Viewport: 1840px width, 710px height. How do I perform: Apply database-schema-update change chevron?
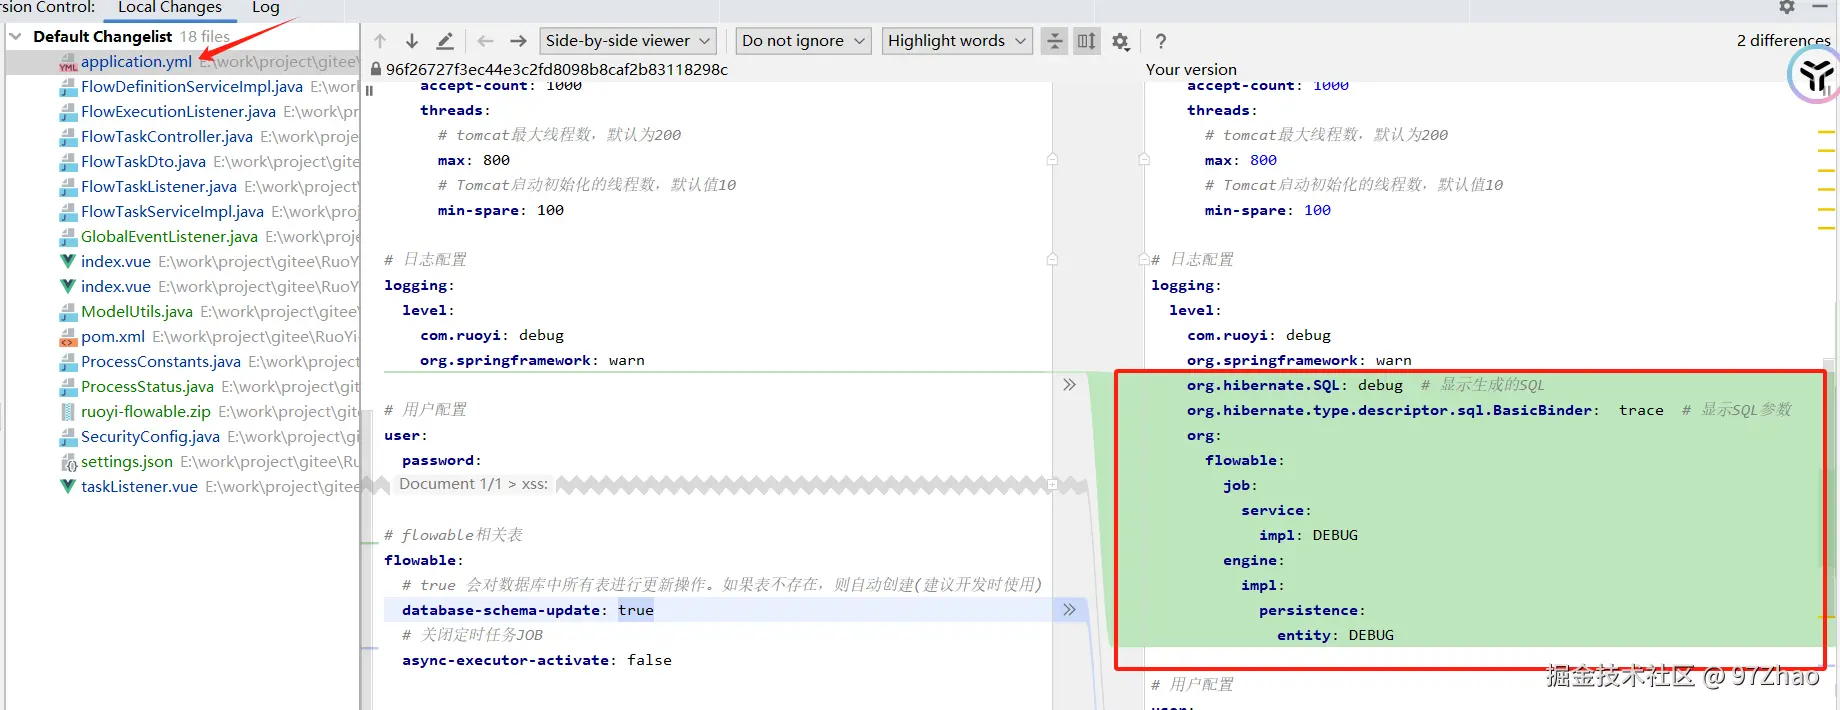(1069, 610)
